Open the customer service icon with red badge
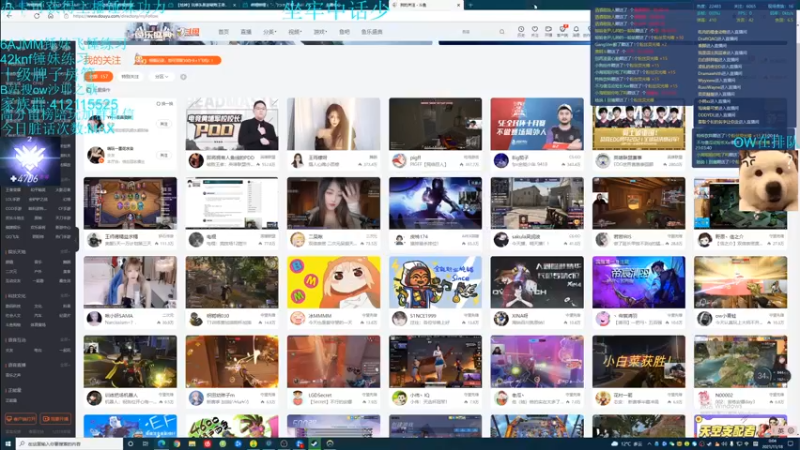This screenshot has width=800, height=450. [x=562, y=30]
